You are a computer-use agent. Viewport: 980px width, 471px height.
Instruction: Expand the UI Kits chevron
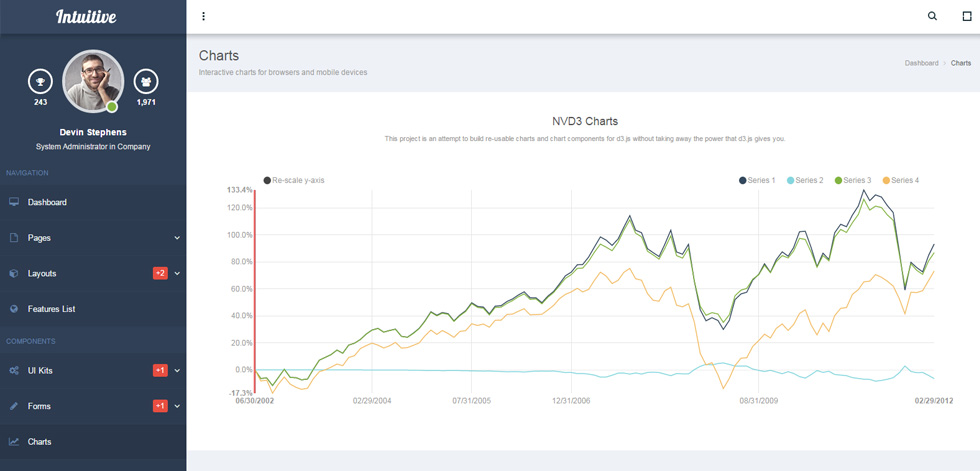[177, 370]
